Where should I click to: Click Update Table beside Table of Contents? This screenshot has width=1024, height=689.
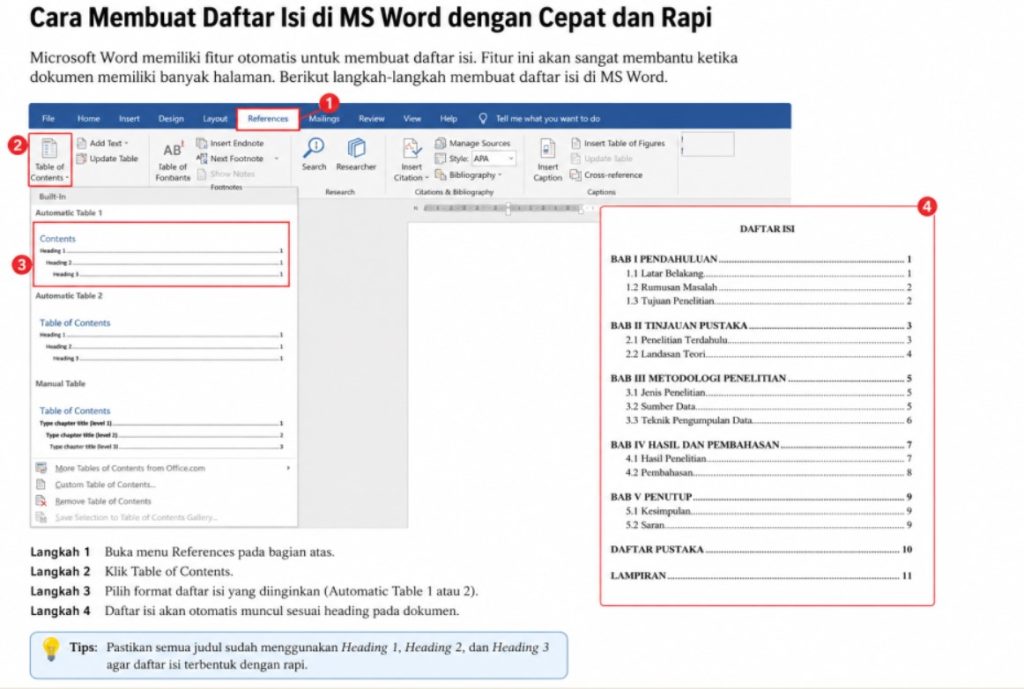tap(107, 159)
